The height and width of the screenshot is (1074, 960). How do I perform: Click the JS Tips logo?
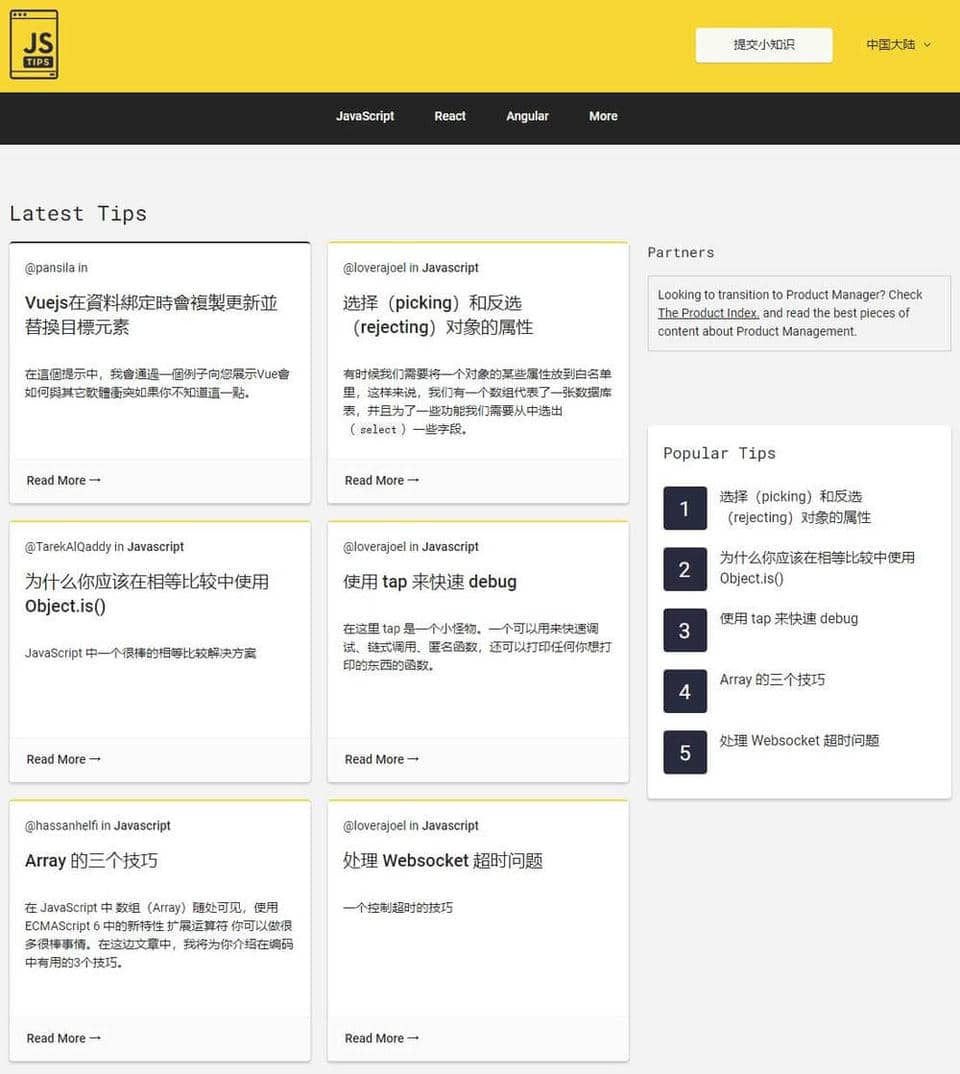pos(34,45)
